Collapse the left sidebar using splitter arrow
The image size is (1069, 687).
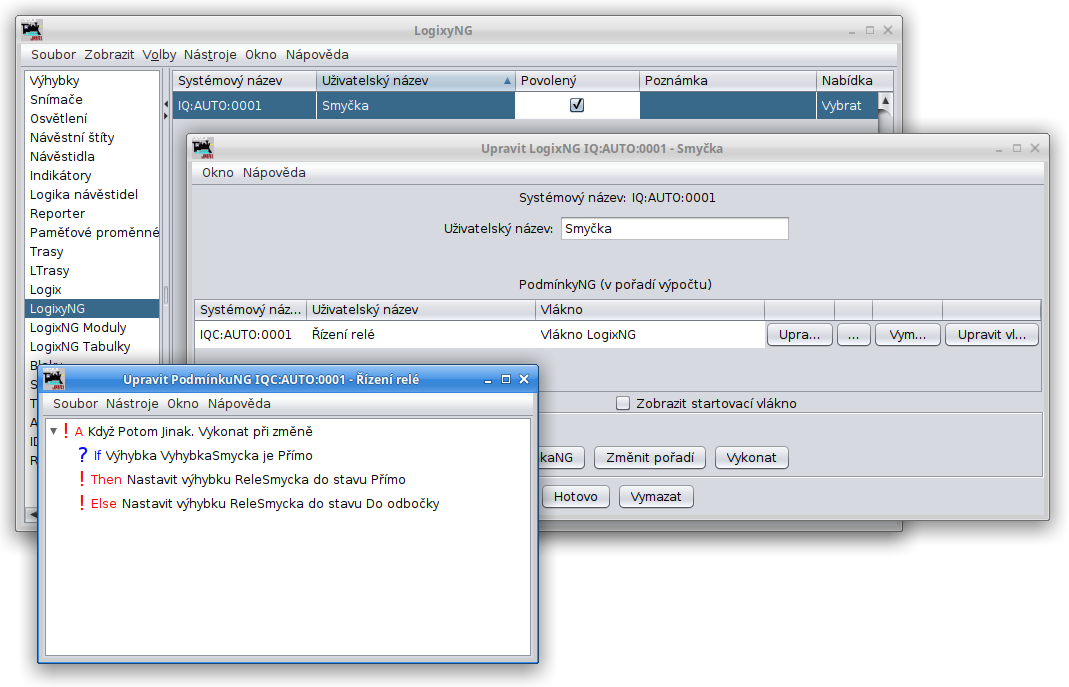tap(165, 104)
